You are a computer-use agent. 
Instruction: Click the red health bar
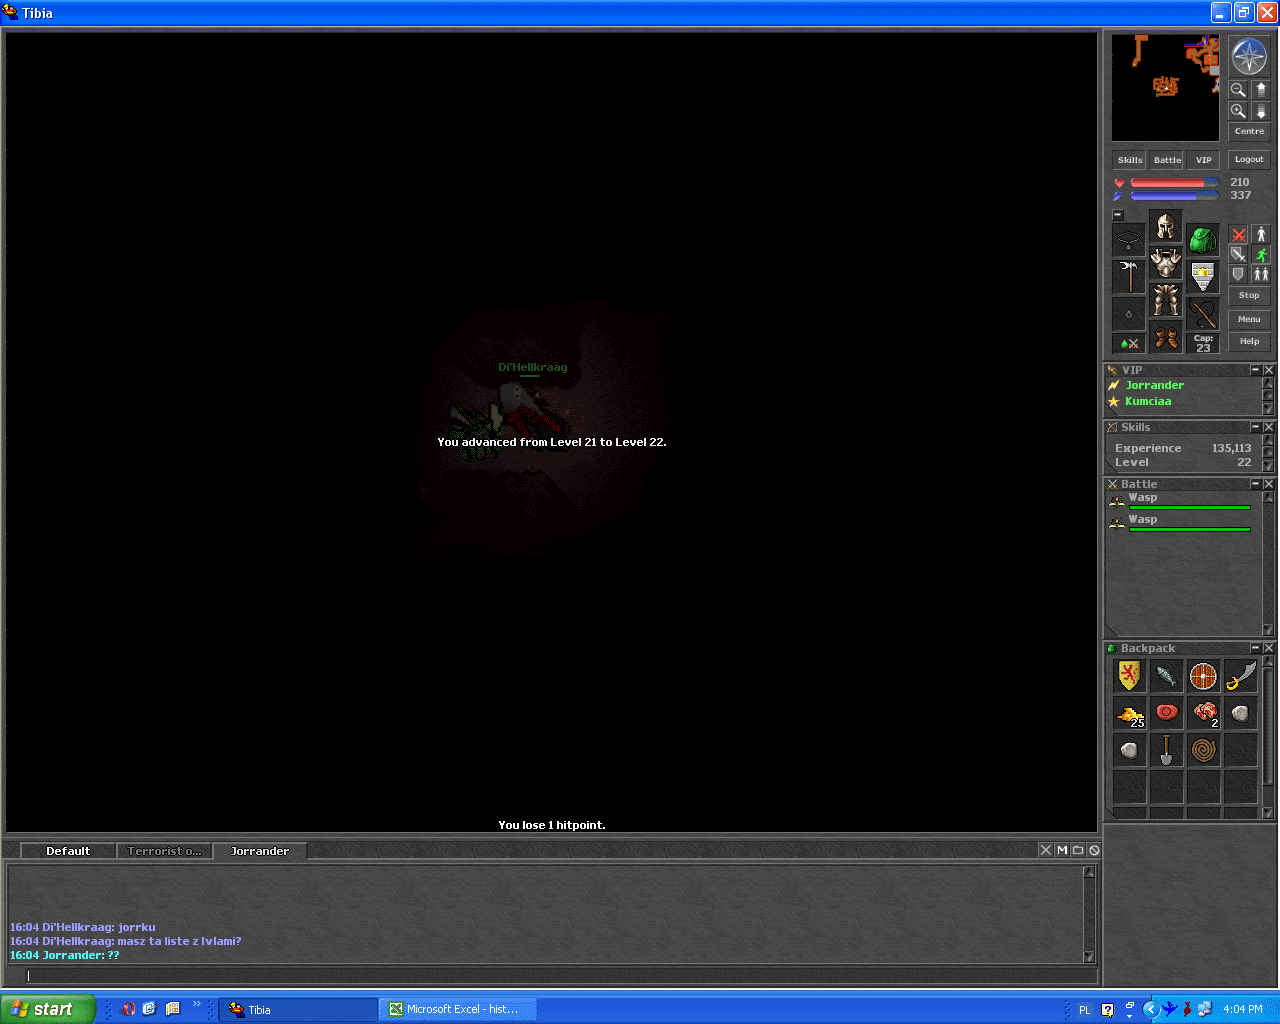pos(1174,183)
